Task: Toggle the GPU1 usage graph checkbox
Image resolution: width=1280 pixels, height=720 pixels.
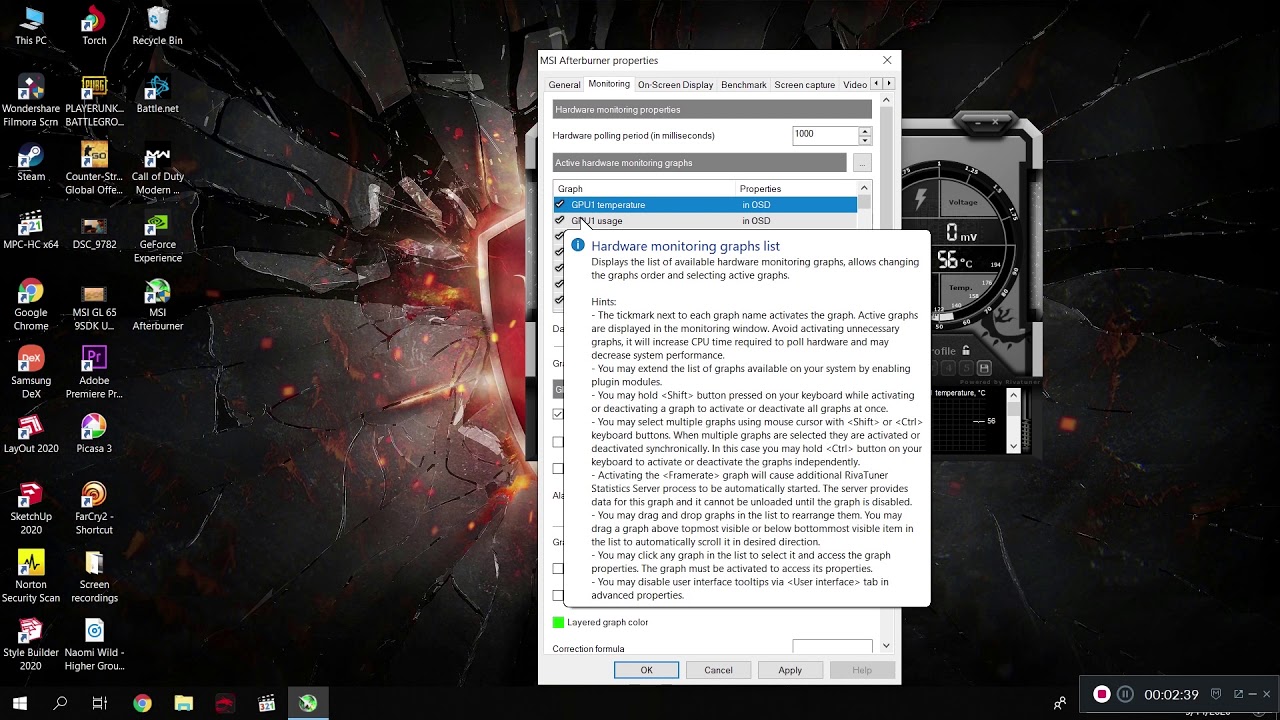Action: [x=560, y=220]
